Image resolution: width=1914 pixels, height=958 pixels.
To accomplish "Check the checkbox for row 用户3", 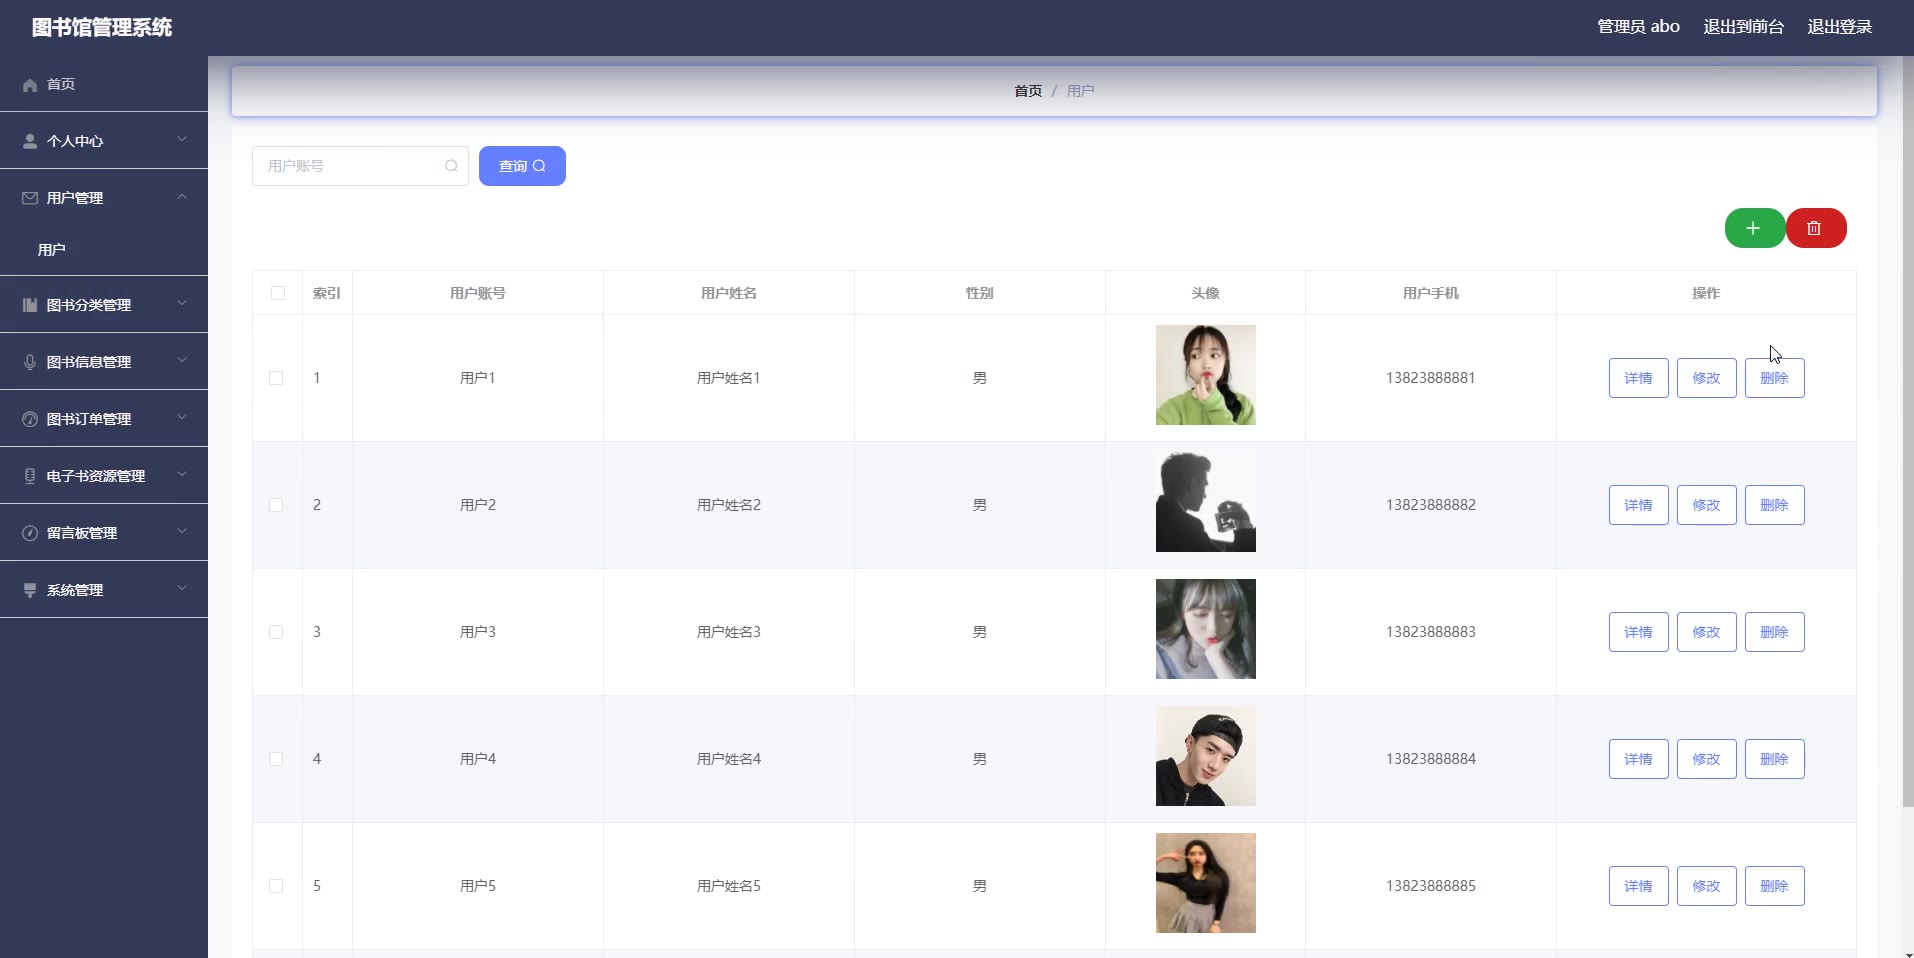I will pos(276,632).
